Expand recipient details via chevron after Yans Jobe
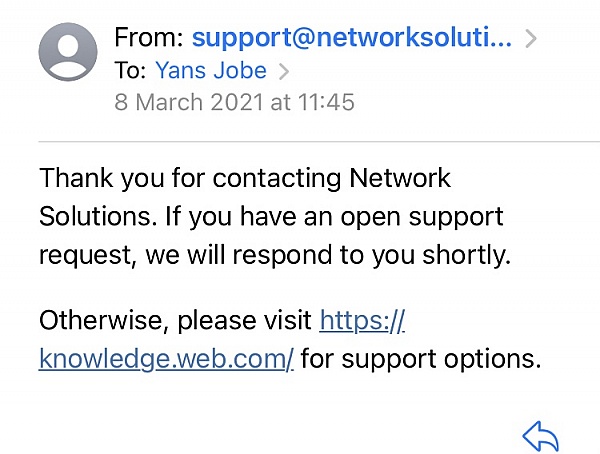Viewport: 600px width, 454px height. pyautogui.click(x=284, y=71)
